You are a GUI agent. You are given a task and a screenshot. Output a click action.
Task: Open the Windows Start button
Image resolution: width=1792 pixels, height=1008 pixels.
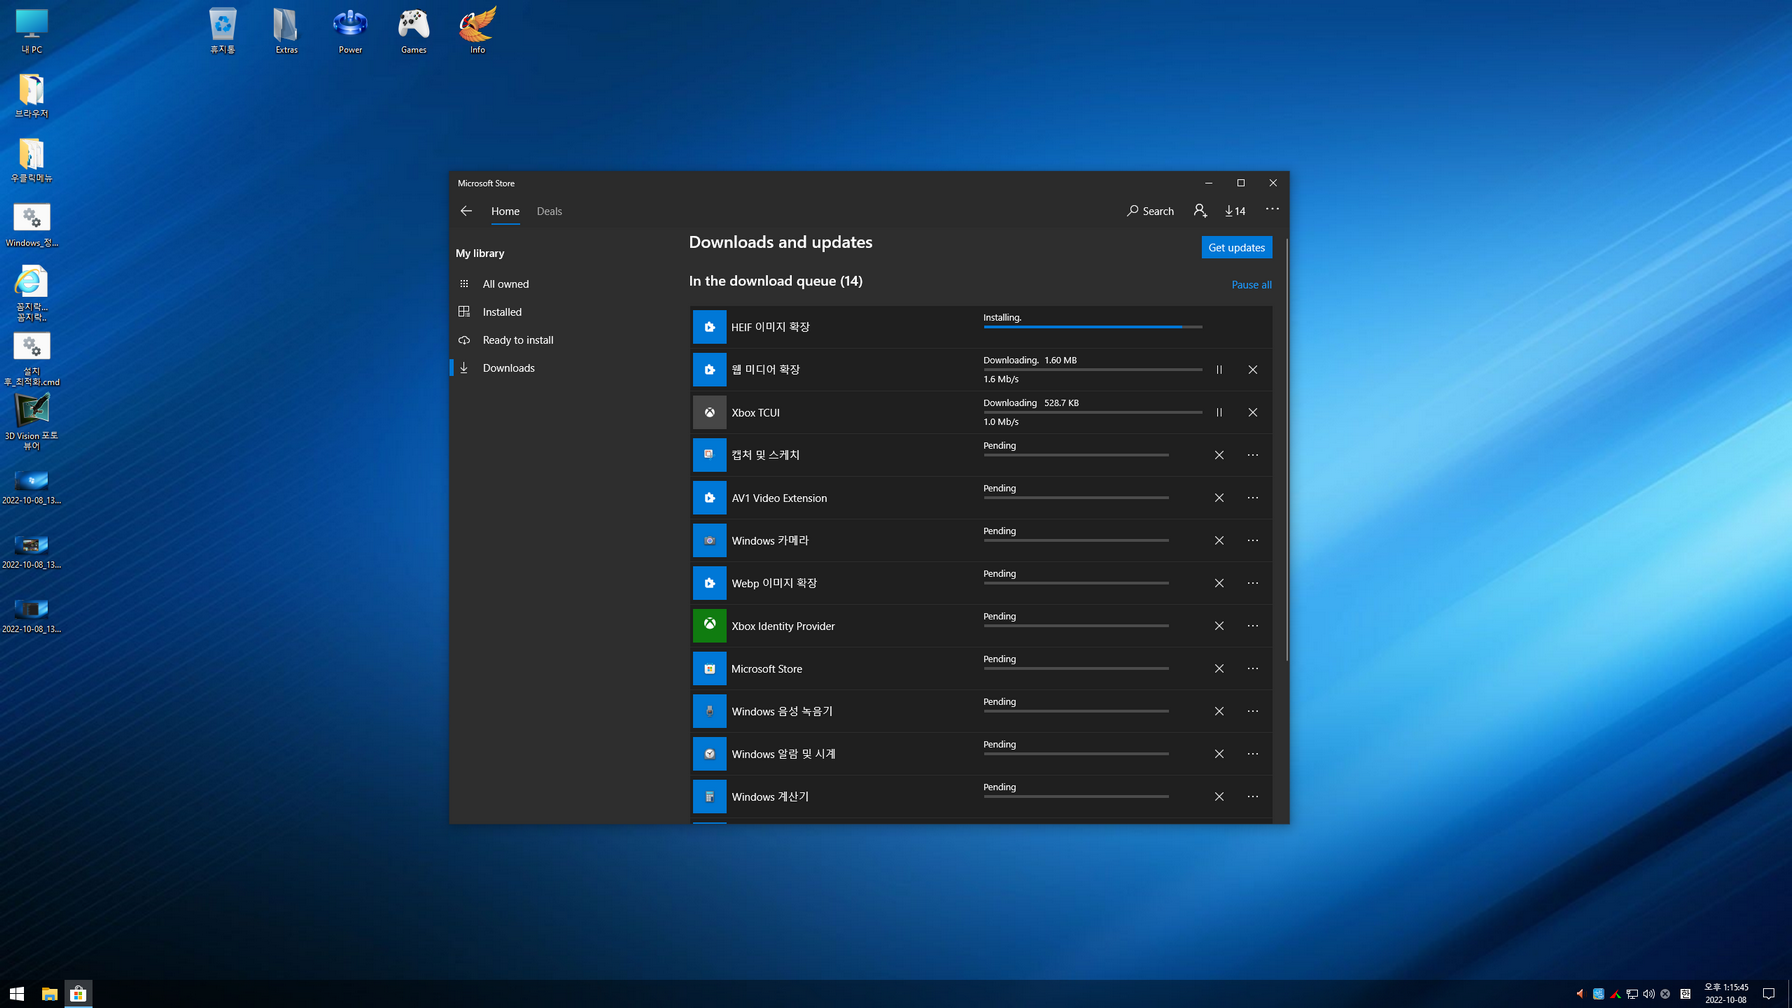pos(16,994)
